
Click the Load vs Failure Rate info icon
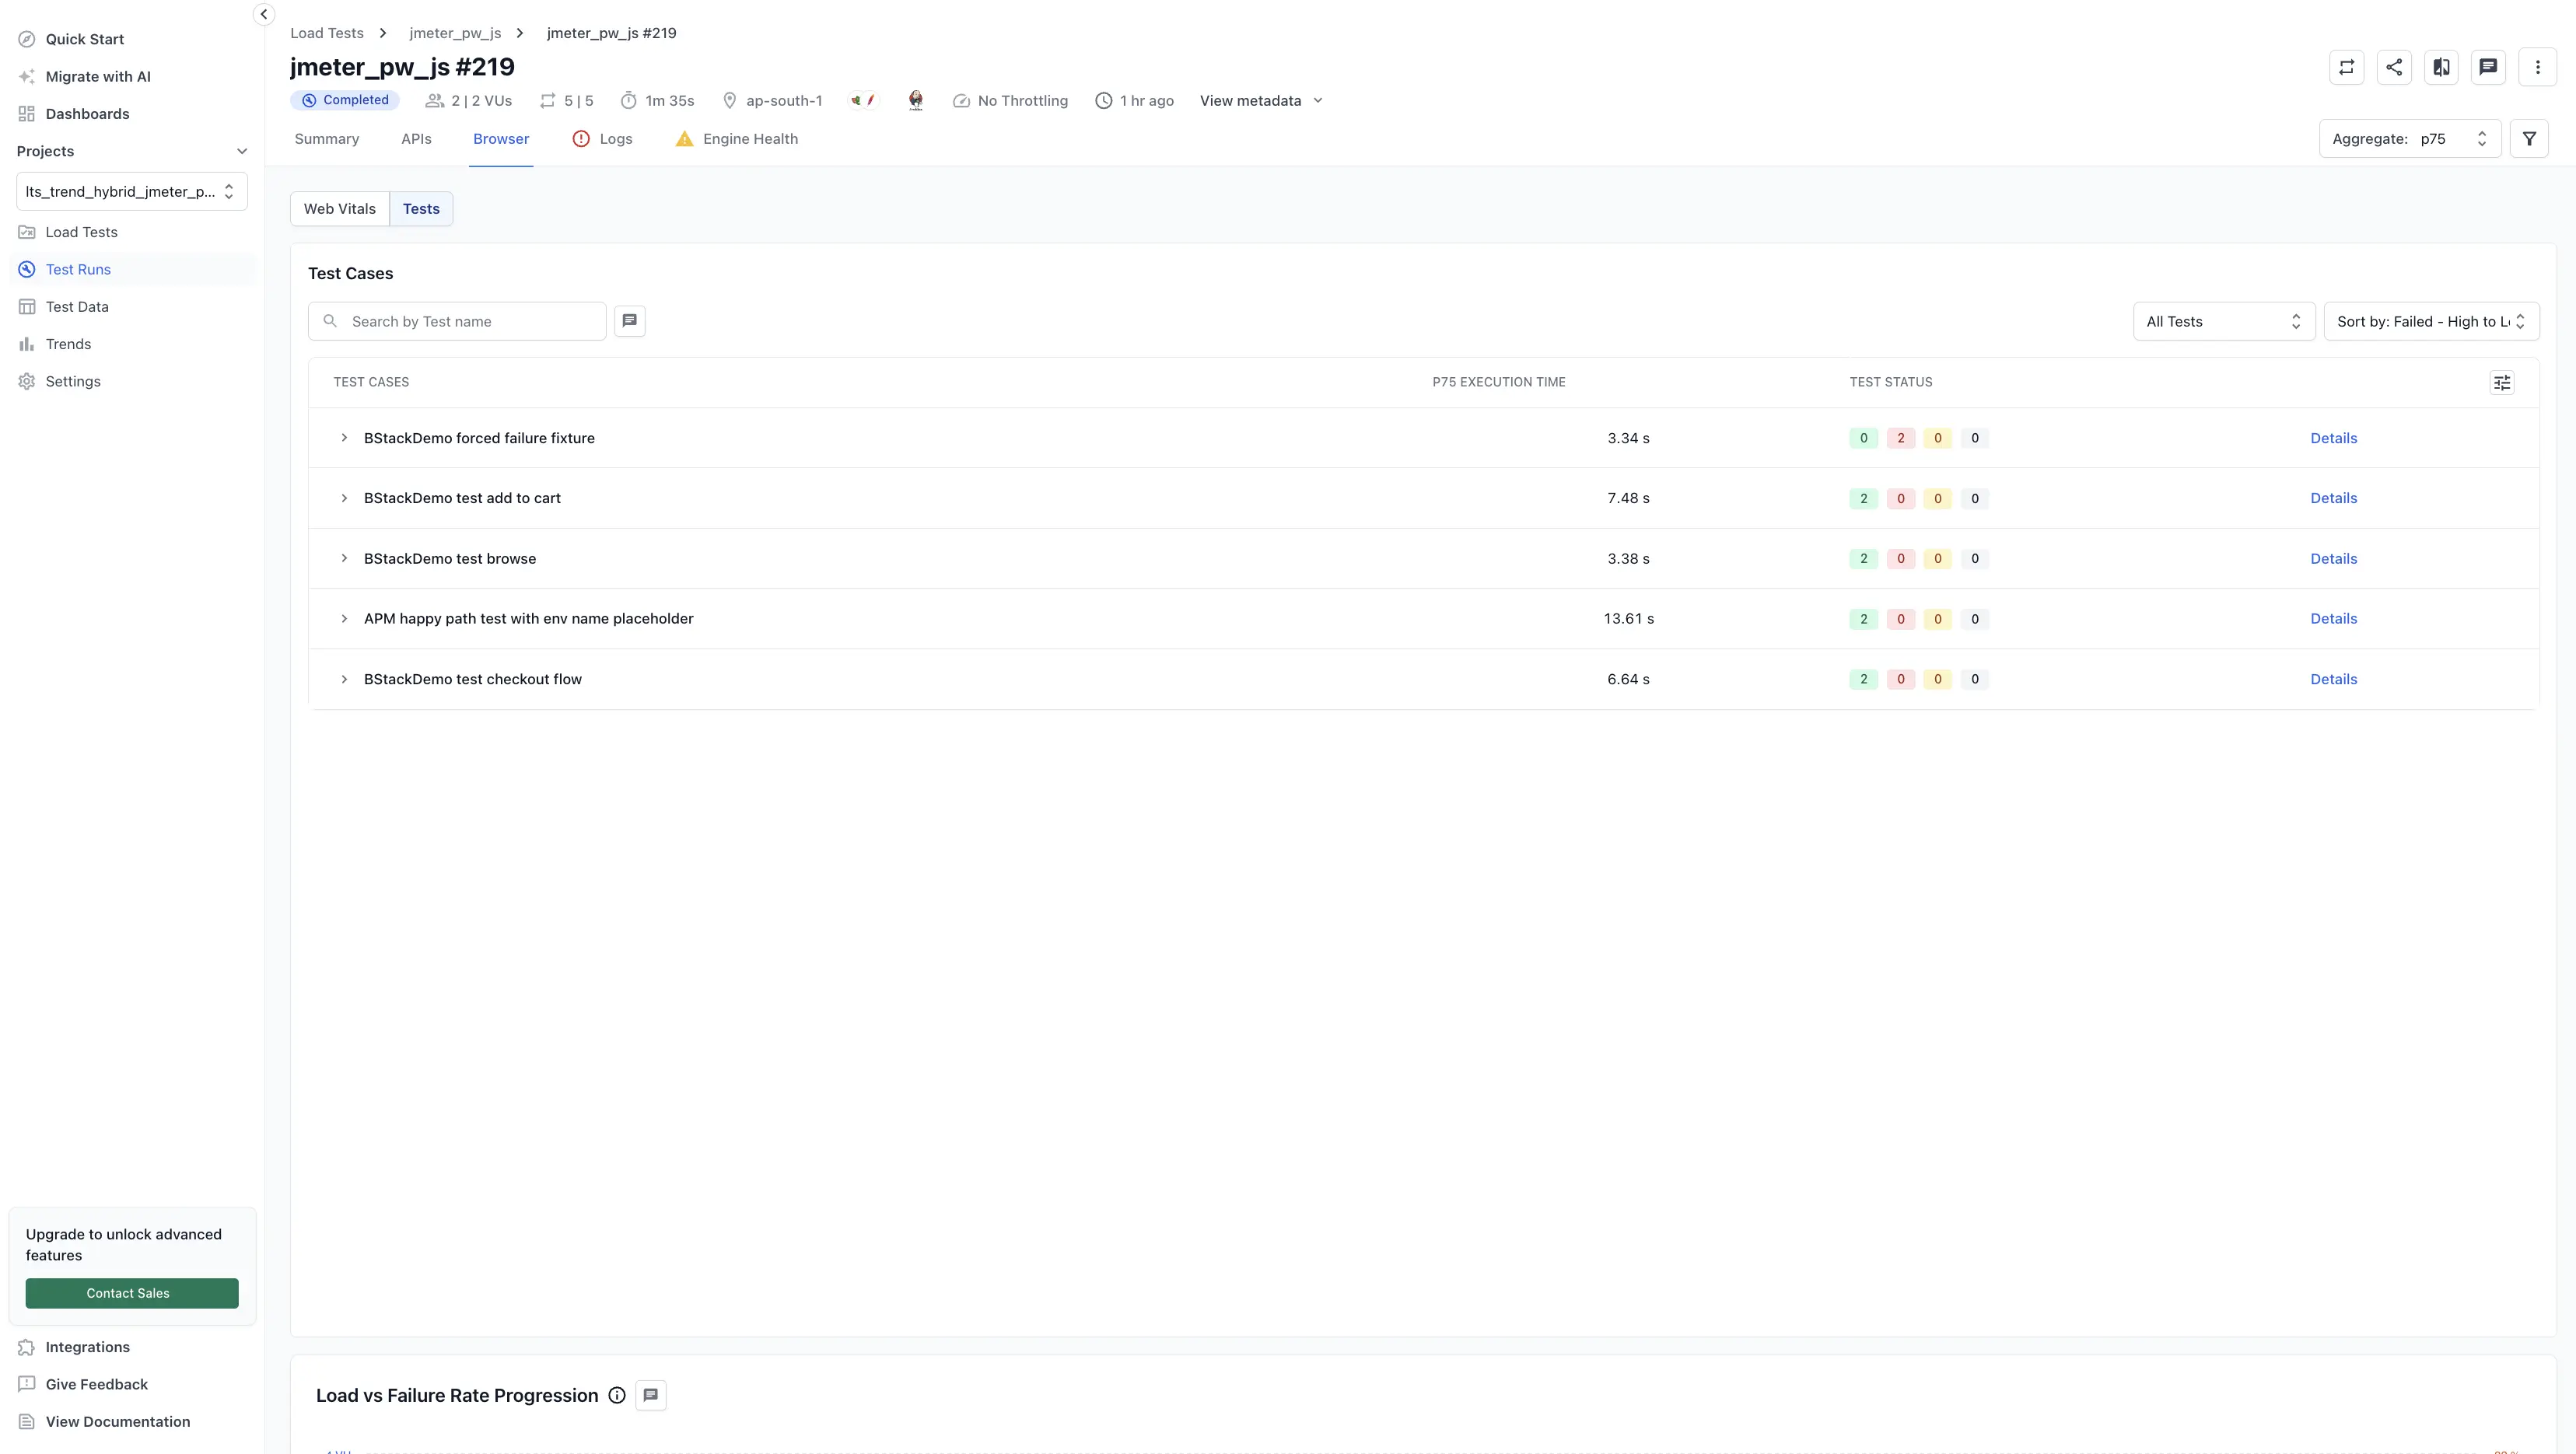click(617, 1396)
